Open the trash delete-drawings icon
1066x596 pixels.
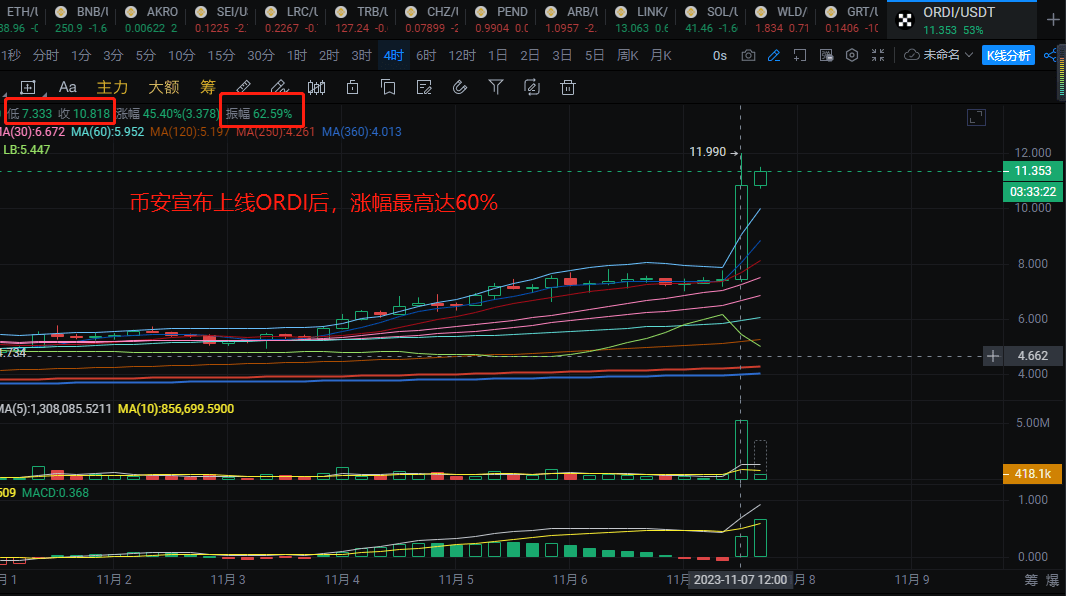tap(568, 87)
